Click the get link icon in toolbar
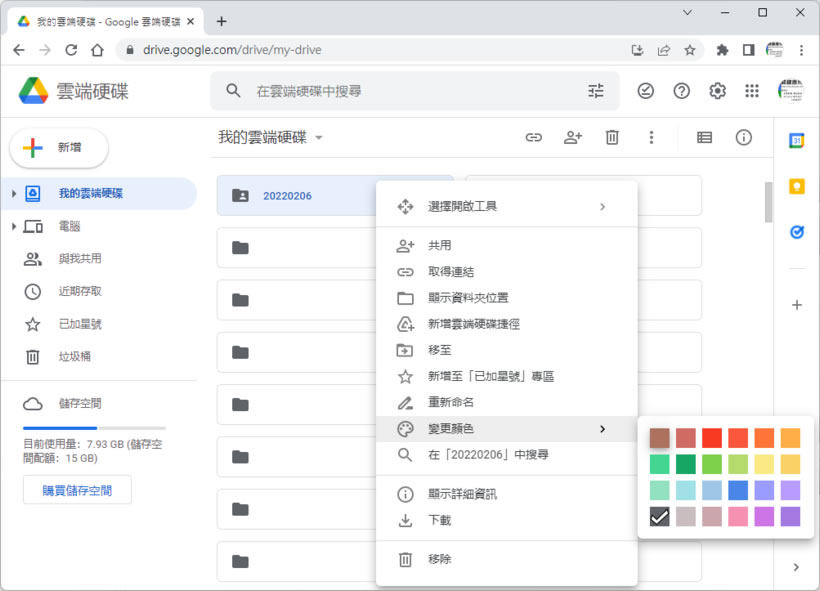 coord(534,138)
